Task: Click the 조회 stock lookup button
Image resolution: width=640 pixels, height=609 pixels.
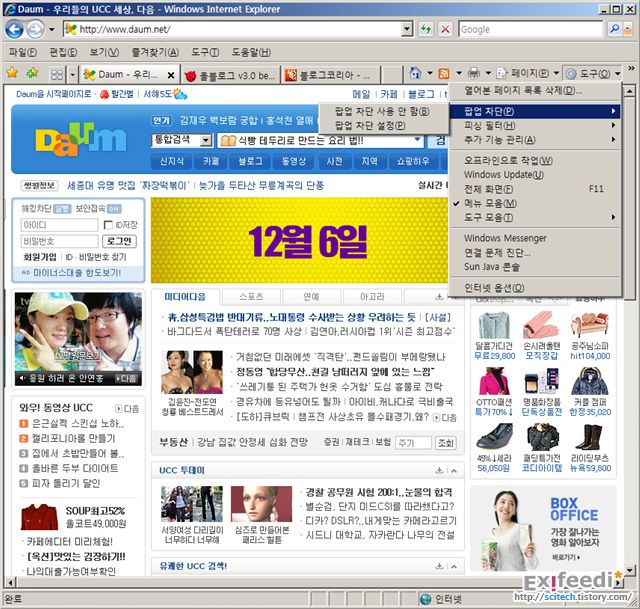Action: tap(445, 443)
